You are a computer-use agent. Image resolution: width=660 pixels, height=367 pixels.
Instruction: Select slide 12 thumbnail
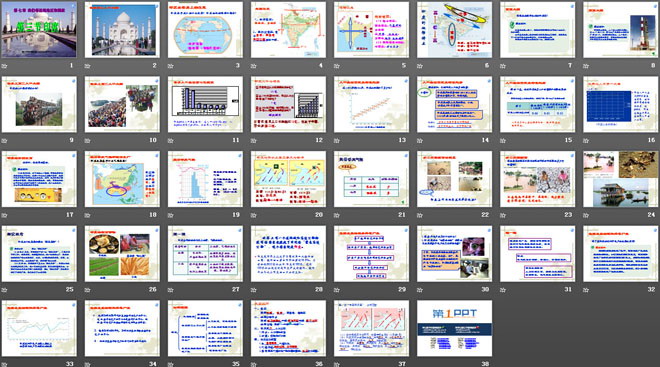(x=288, y=104)
